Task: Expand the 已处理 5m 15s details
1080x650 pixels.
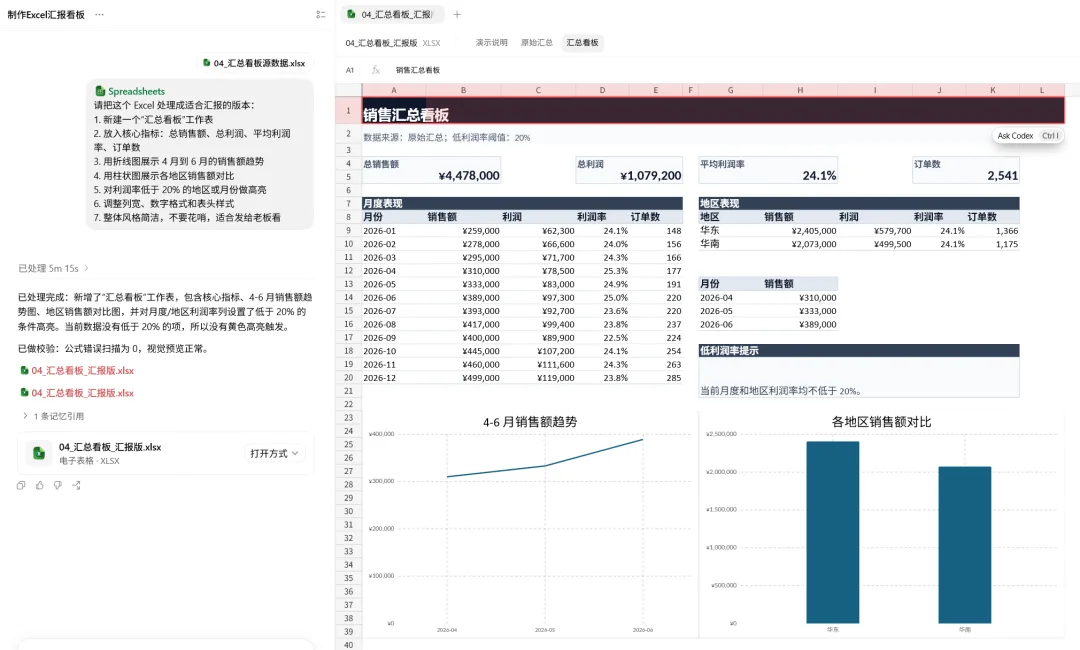Action: (53, 268)
